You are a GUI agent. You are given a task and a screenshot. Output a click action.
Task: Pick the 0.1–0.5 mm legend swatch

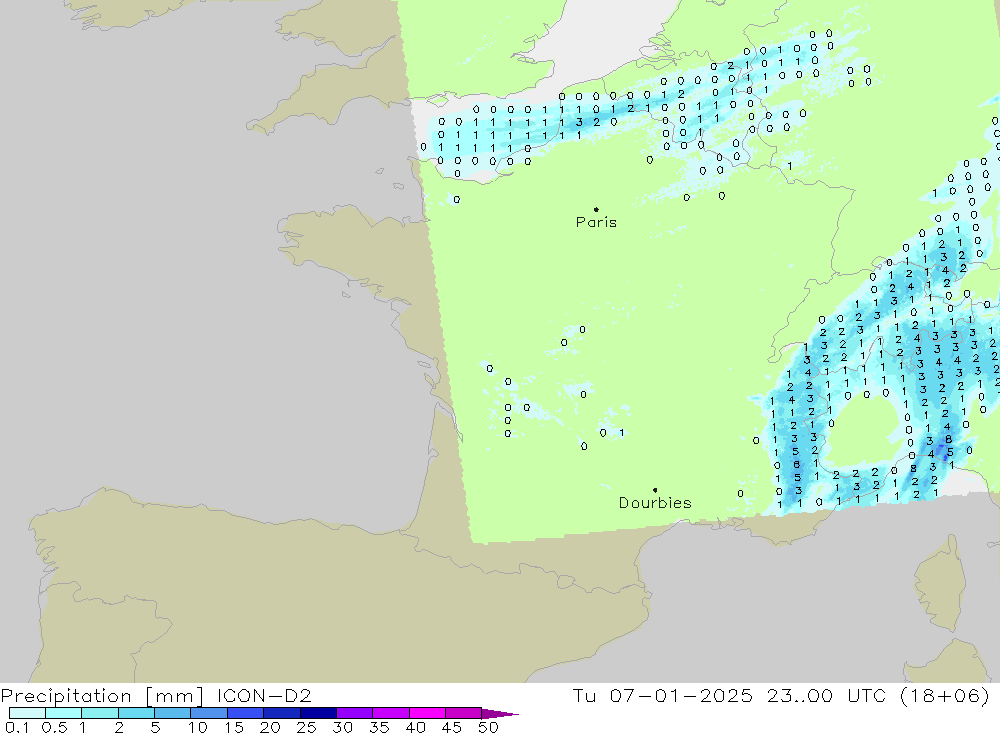coord(27,713)
